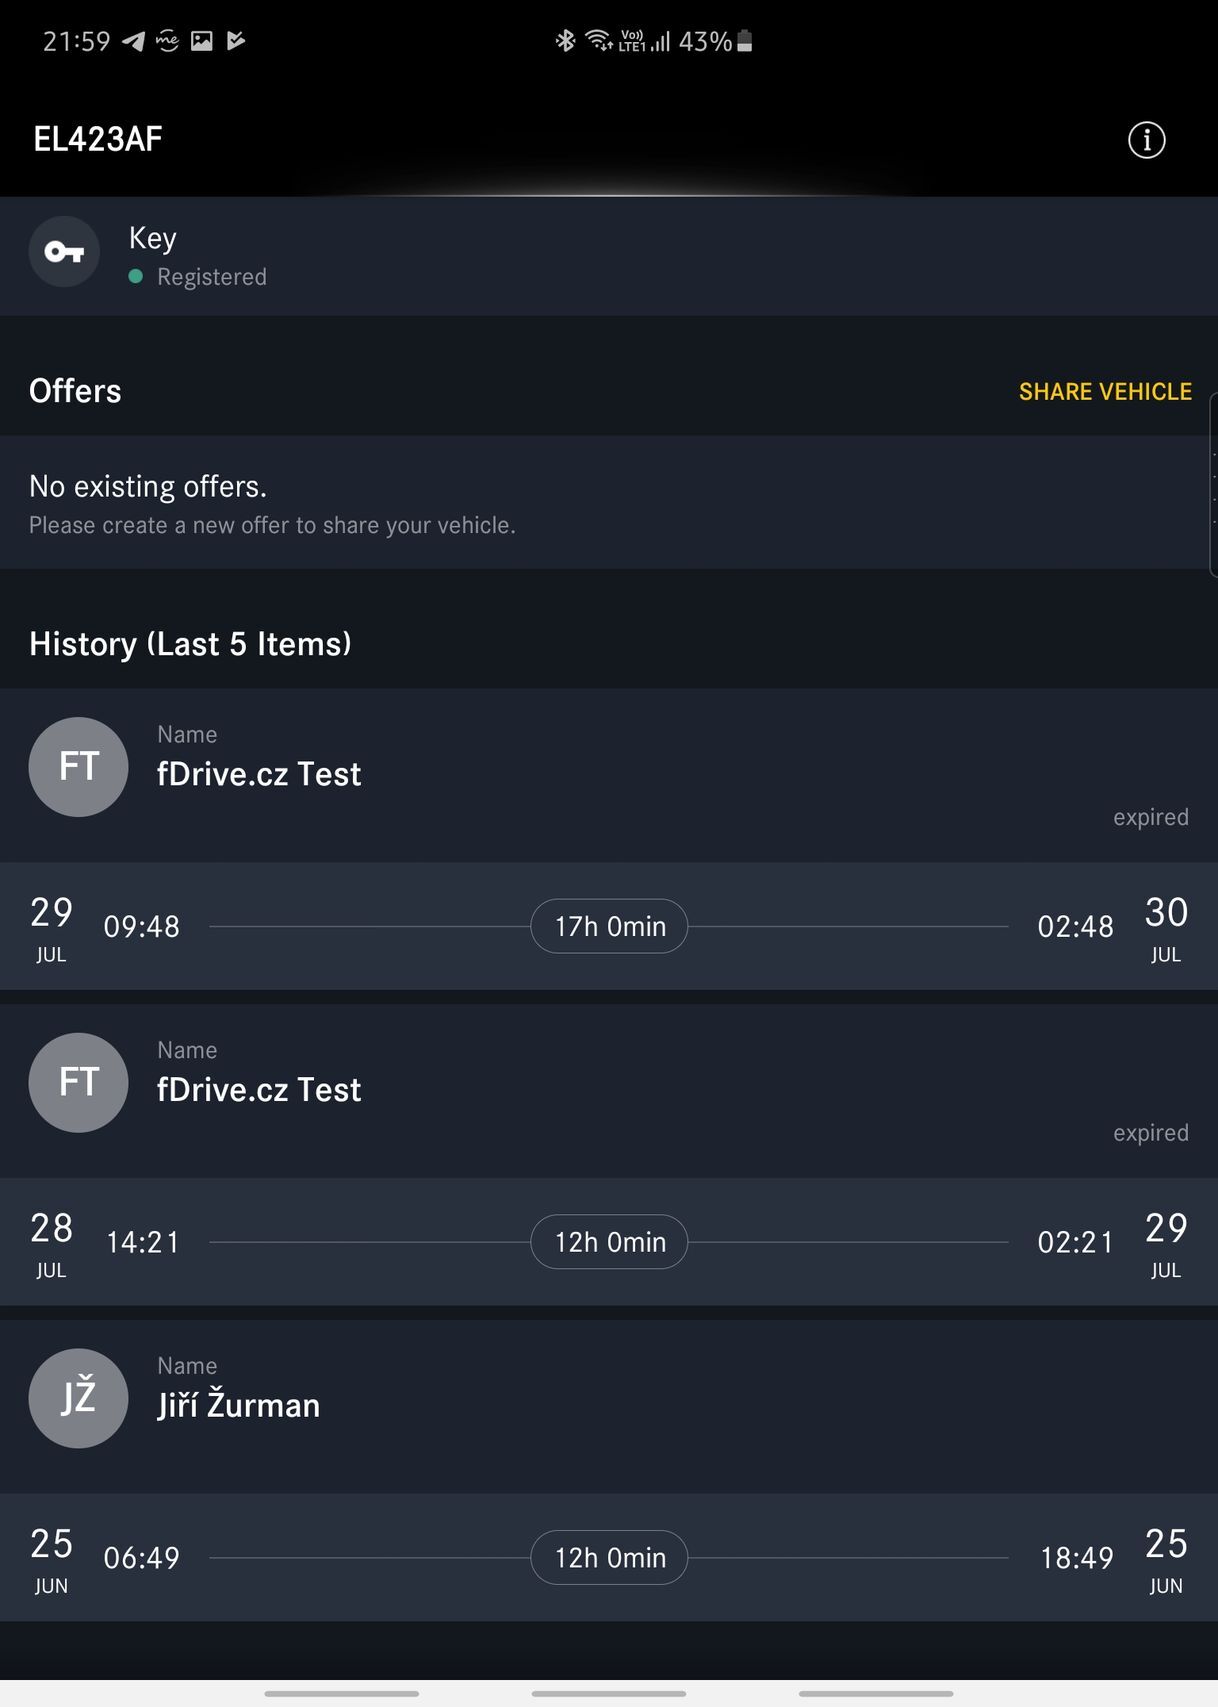Open the vehicle info icon
1218x1707 pixels.
(x=1146, y=140)
